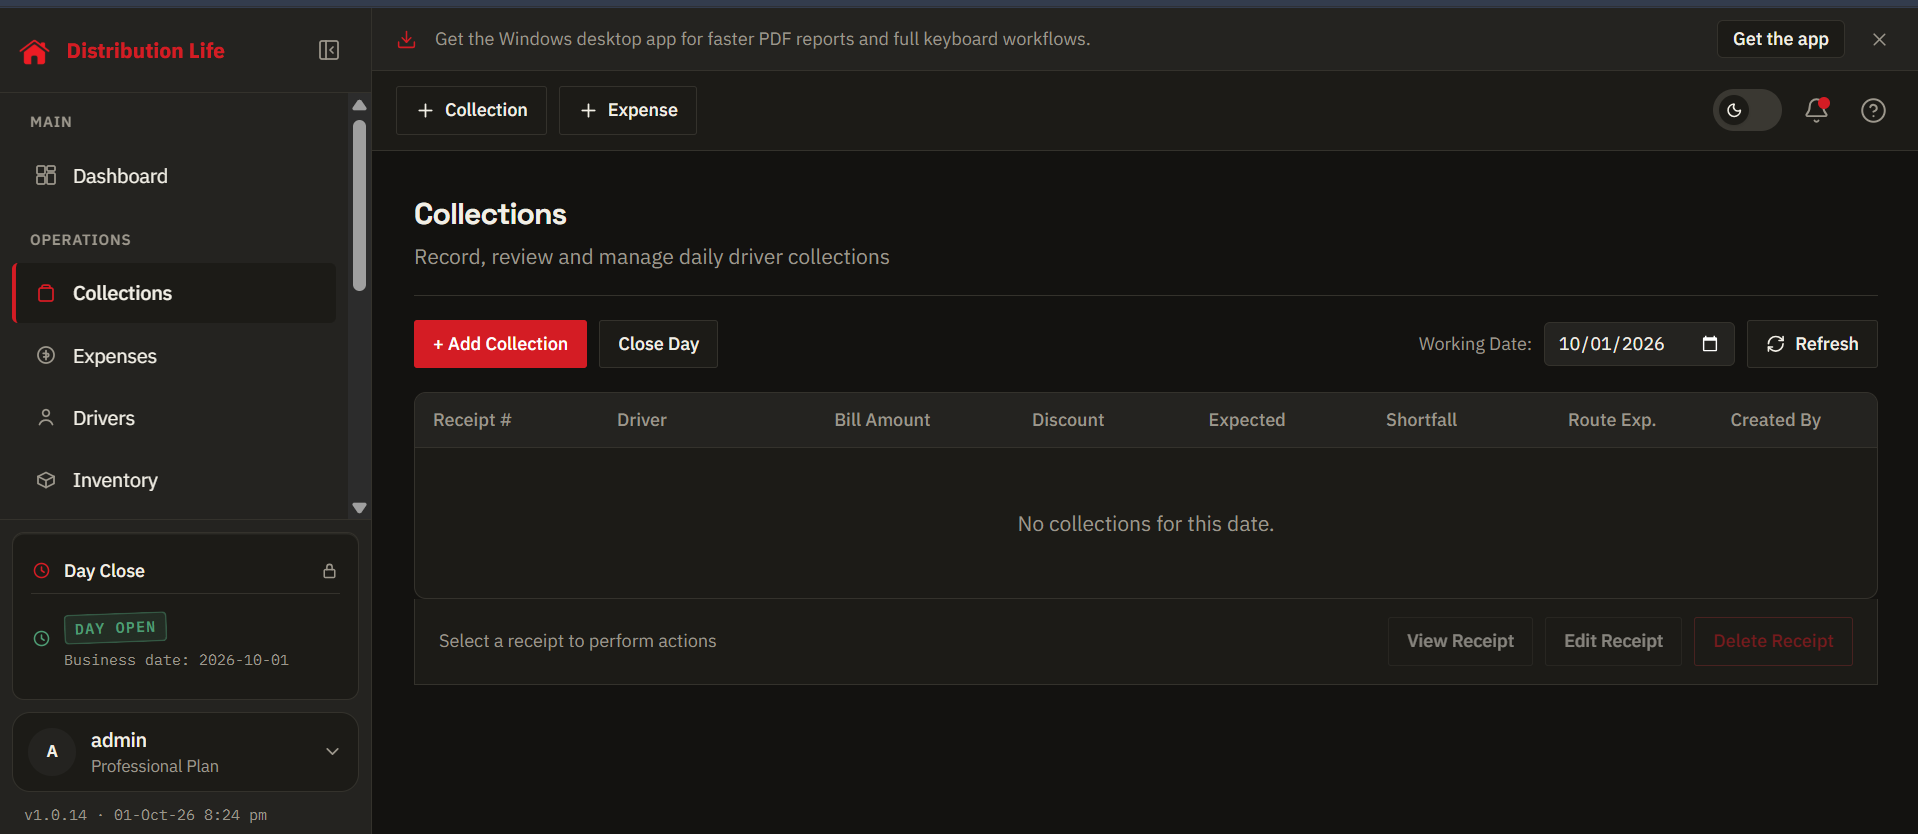Click the Distribution Life home logo icon
1918x834 pixels.
[34, 51]
